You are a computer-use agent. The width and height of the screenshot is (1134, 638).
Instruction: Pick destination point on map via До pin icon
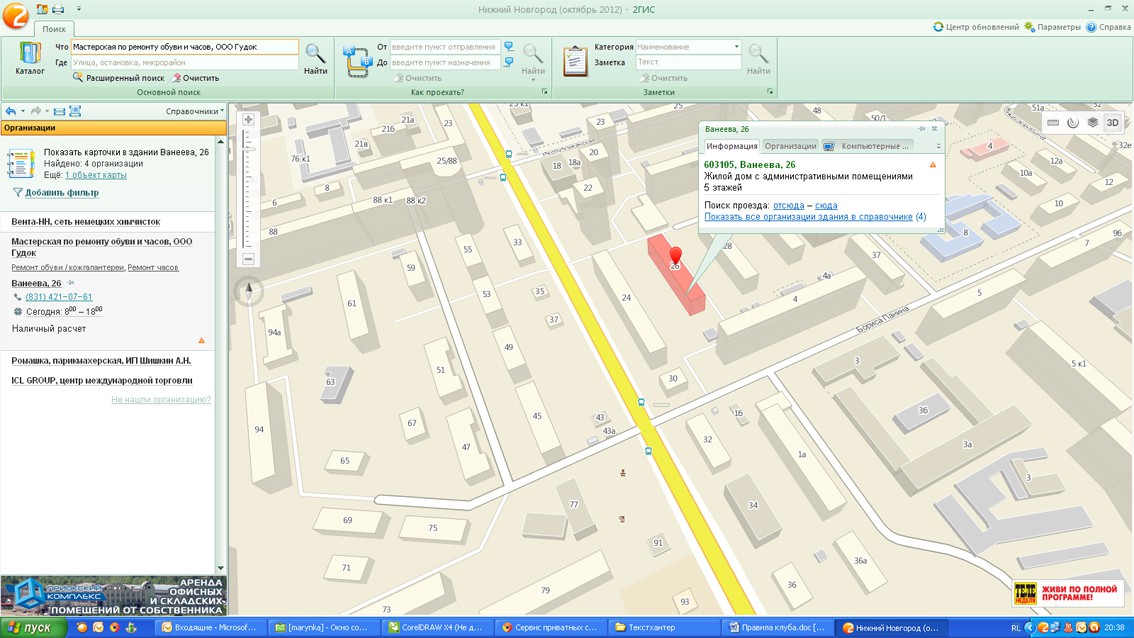coord(509,62)
